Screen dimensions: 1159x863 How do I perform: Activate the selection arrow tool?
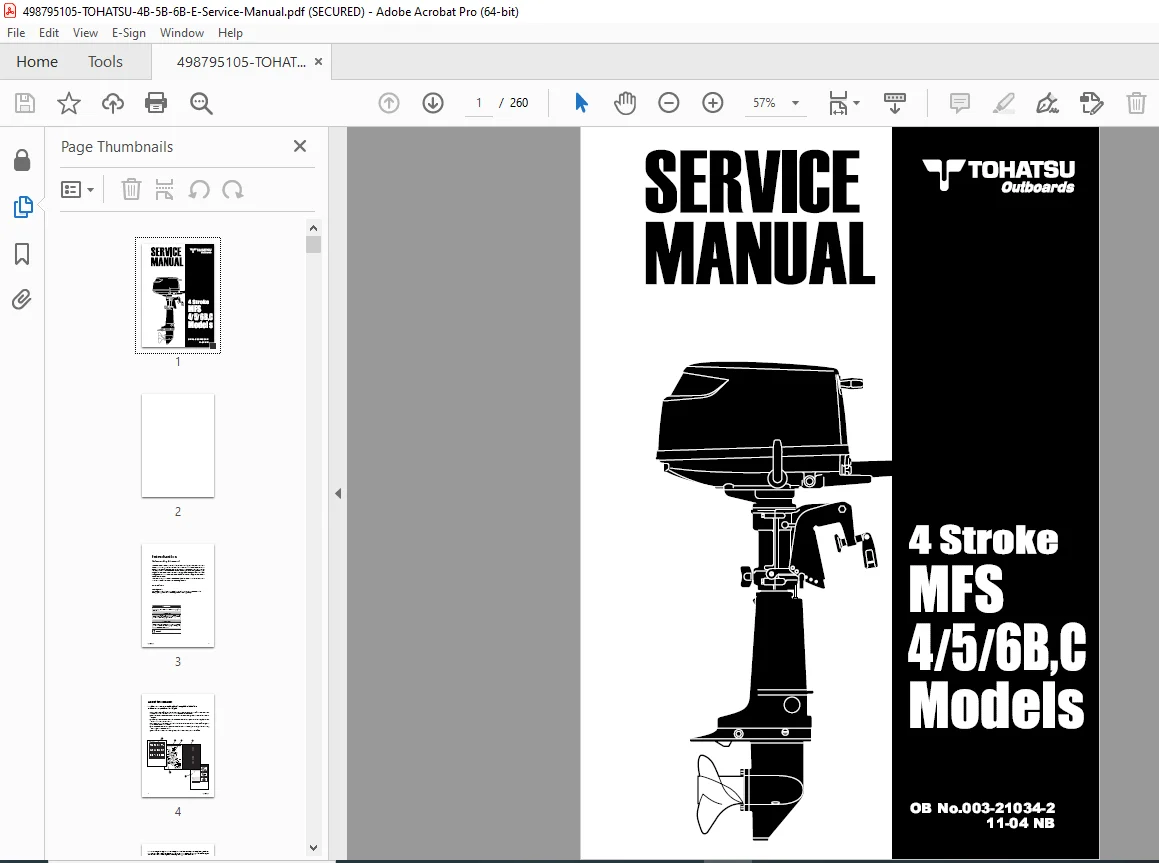point(581,103)
